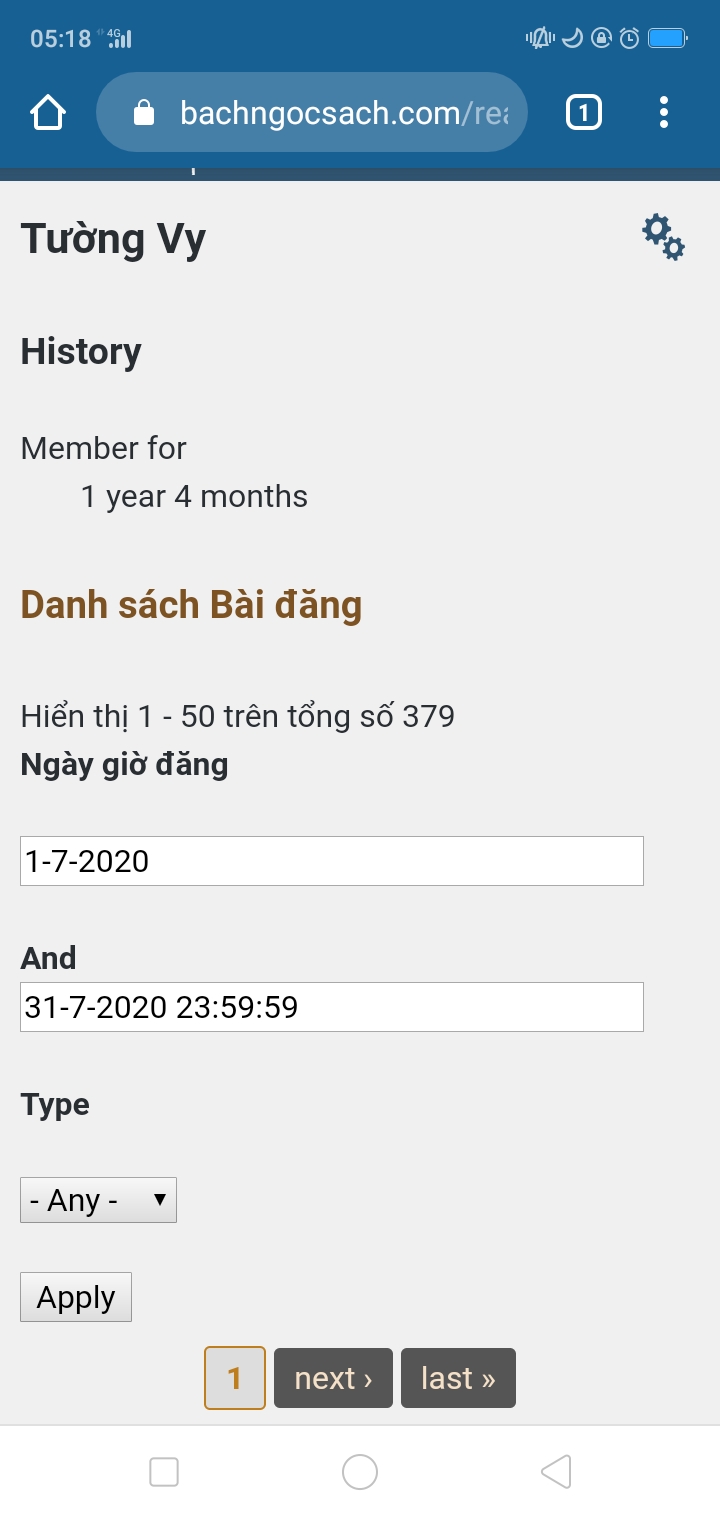Tap the browser home icon
720x1520 pixels.
49,113
